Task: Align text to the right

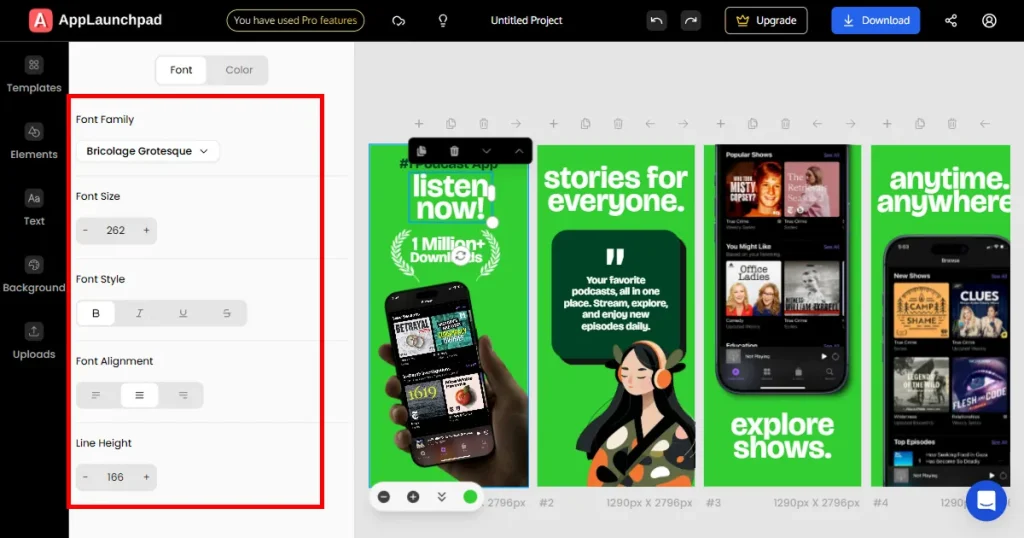Action: tap(183, 395)
